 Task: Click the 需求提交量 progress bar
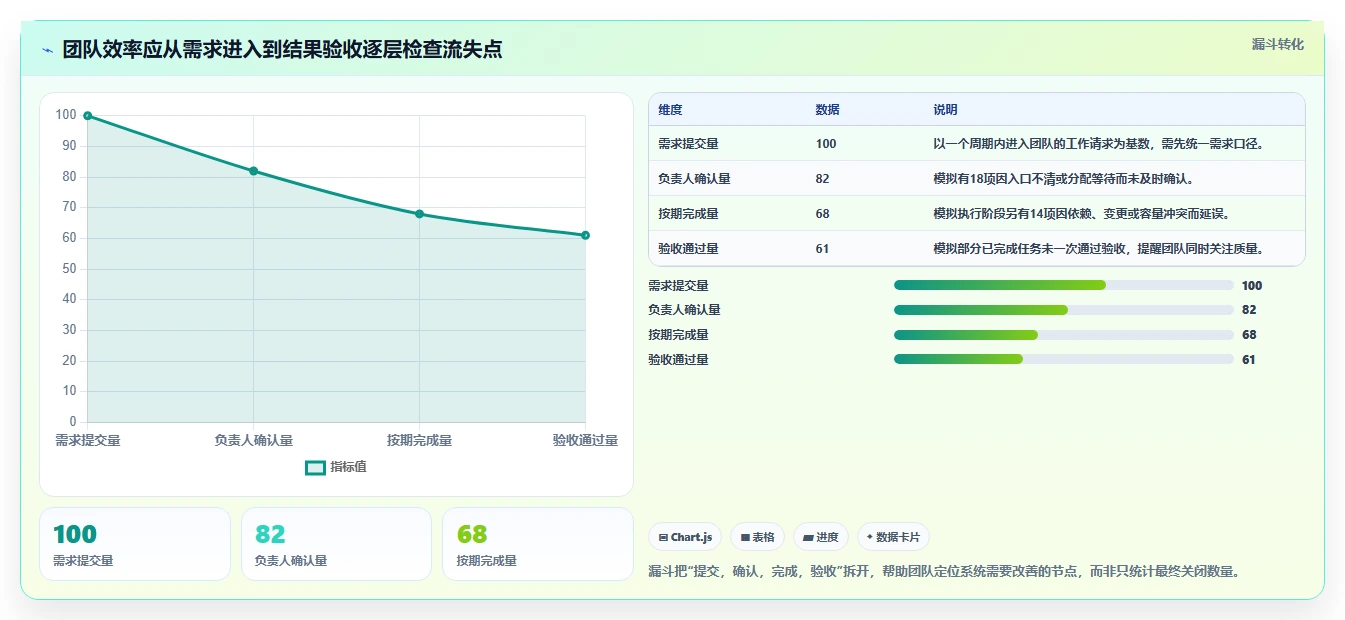tap(1063, 285)
